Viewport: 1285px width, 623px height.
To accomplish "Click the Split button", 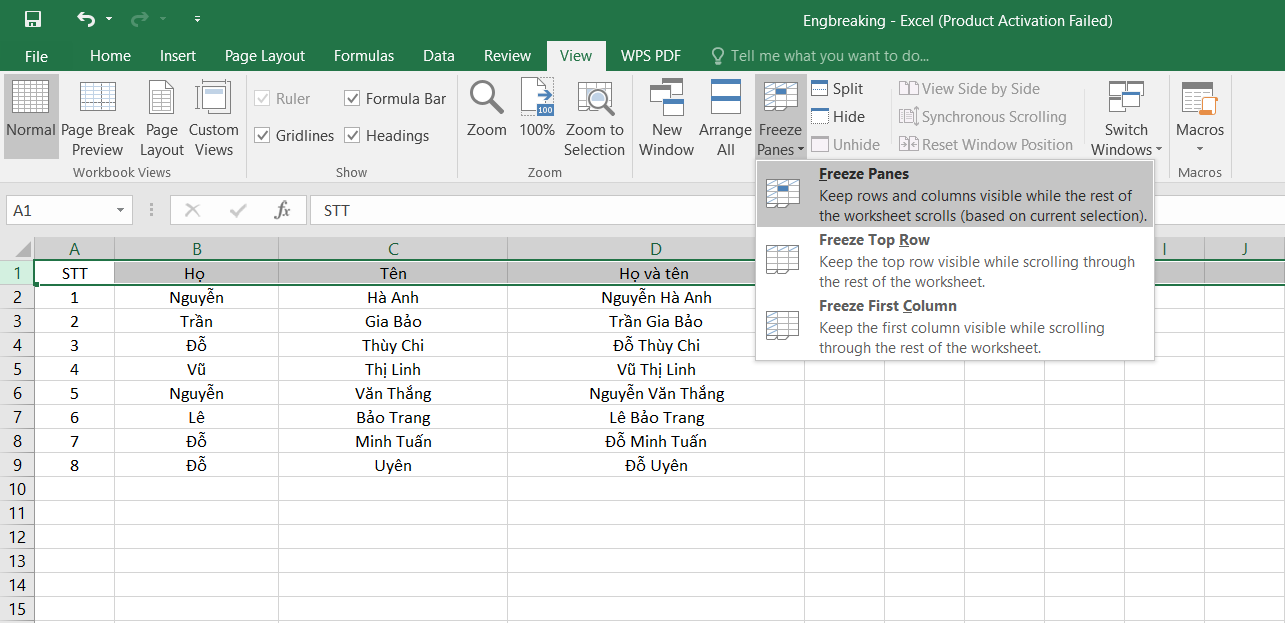I will click(837, 89).
